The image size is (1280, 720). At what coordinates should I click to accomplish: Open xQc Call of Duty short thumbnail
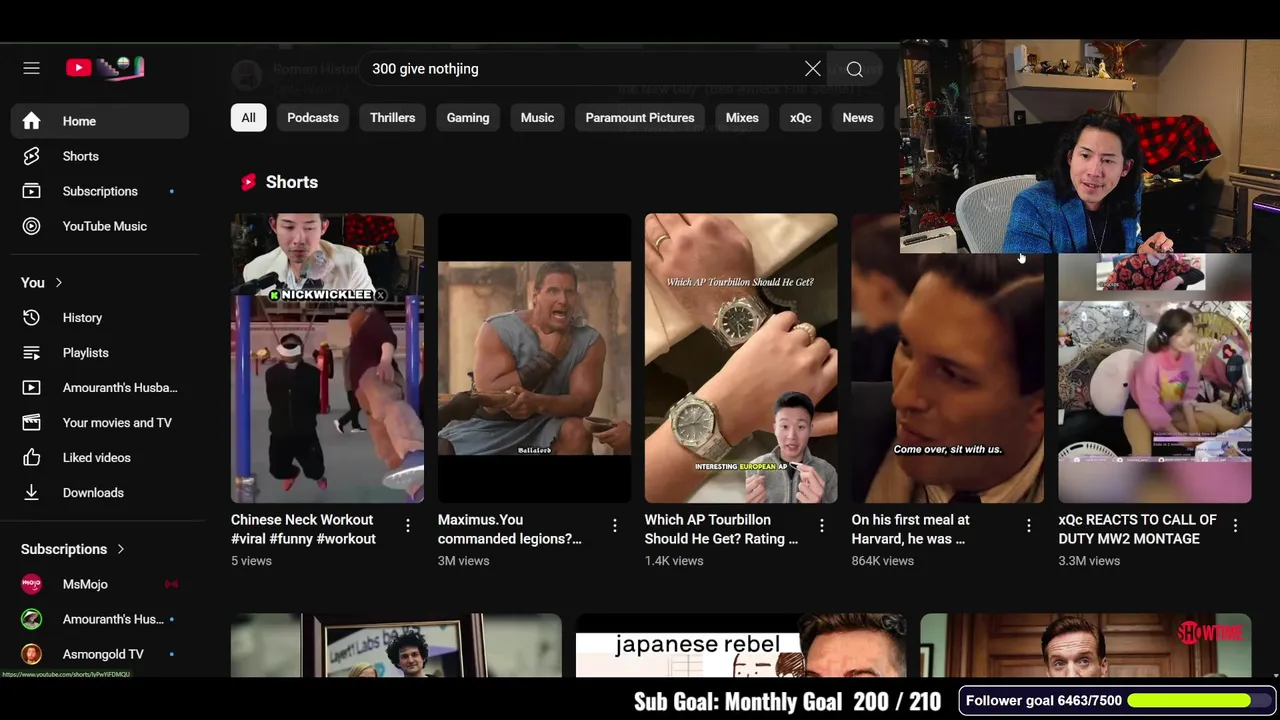pyautogui.click(x=1155, y=378)
